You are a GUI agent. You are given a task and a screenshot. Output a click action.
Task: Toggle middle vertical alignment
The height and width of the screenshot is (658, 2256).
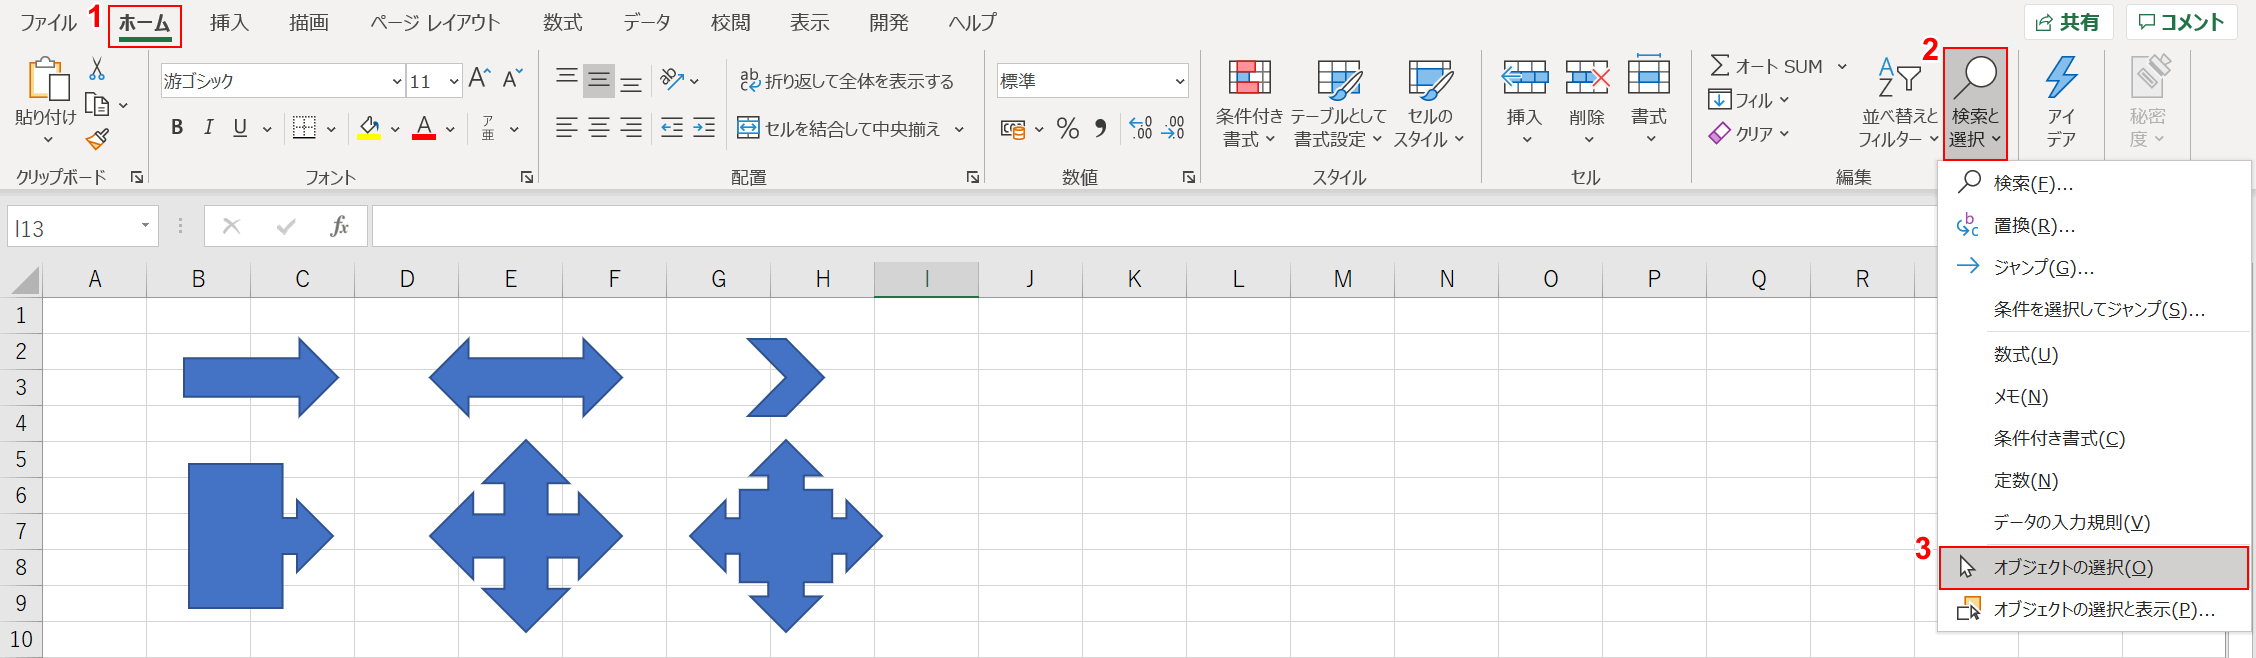click(599, 80)
